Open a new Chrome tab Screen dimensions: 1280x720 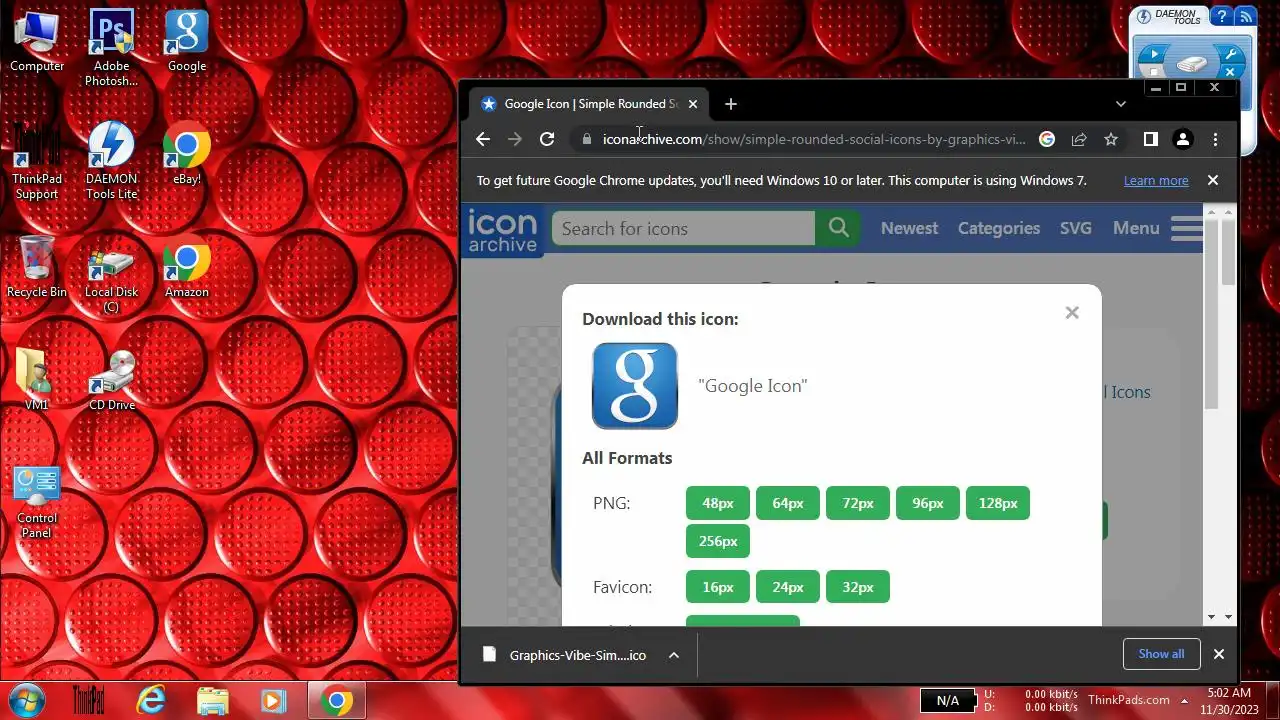(731, 104)
